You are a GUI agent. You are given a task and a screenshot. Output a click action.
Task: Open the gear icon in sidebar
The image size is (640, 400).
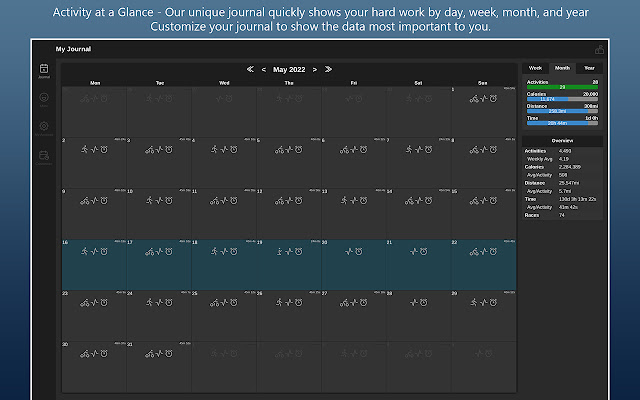point(44,127)
